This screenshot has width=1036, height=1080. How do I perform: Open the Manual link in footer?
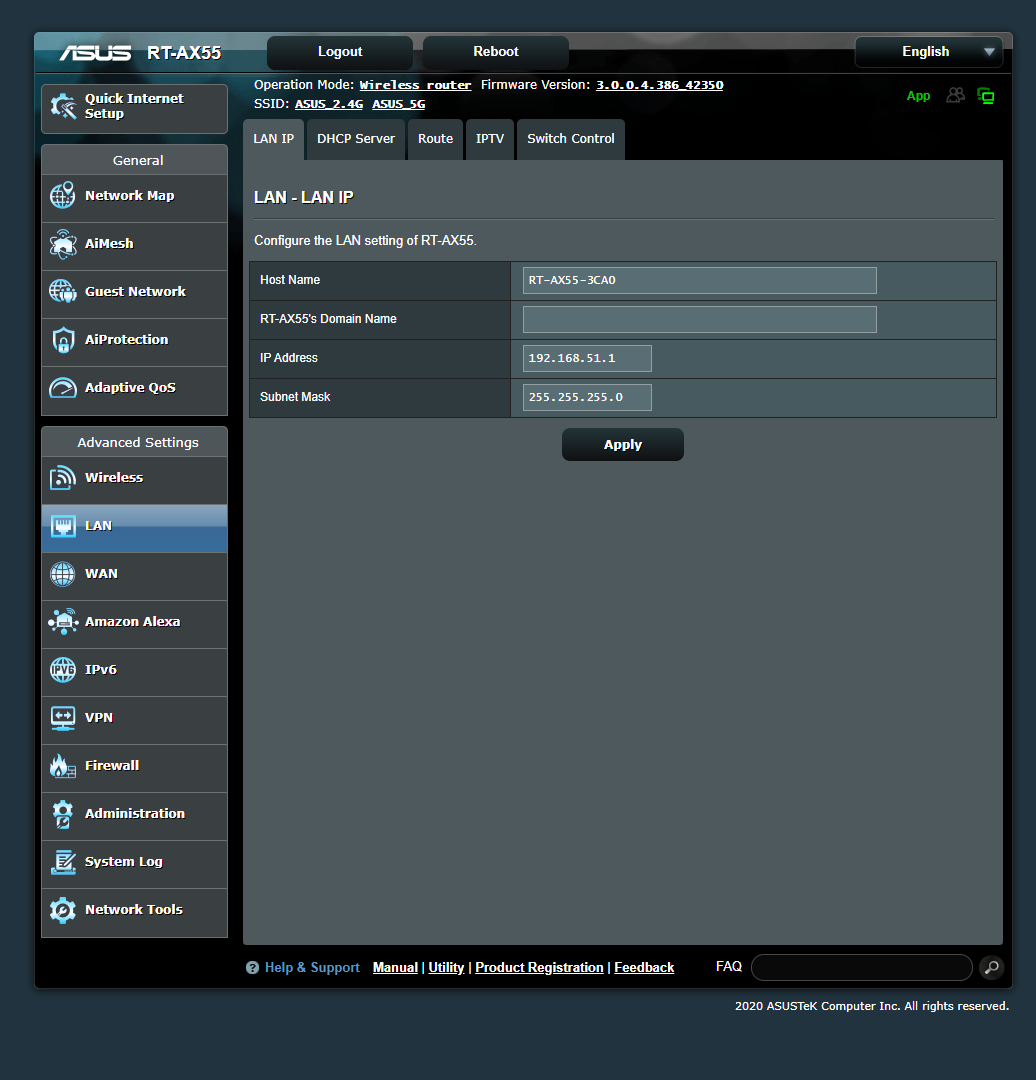(395, 968)
